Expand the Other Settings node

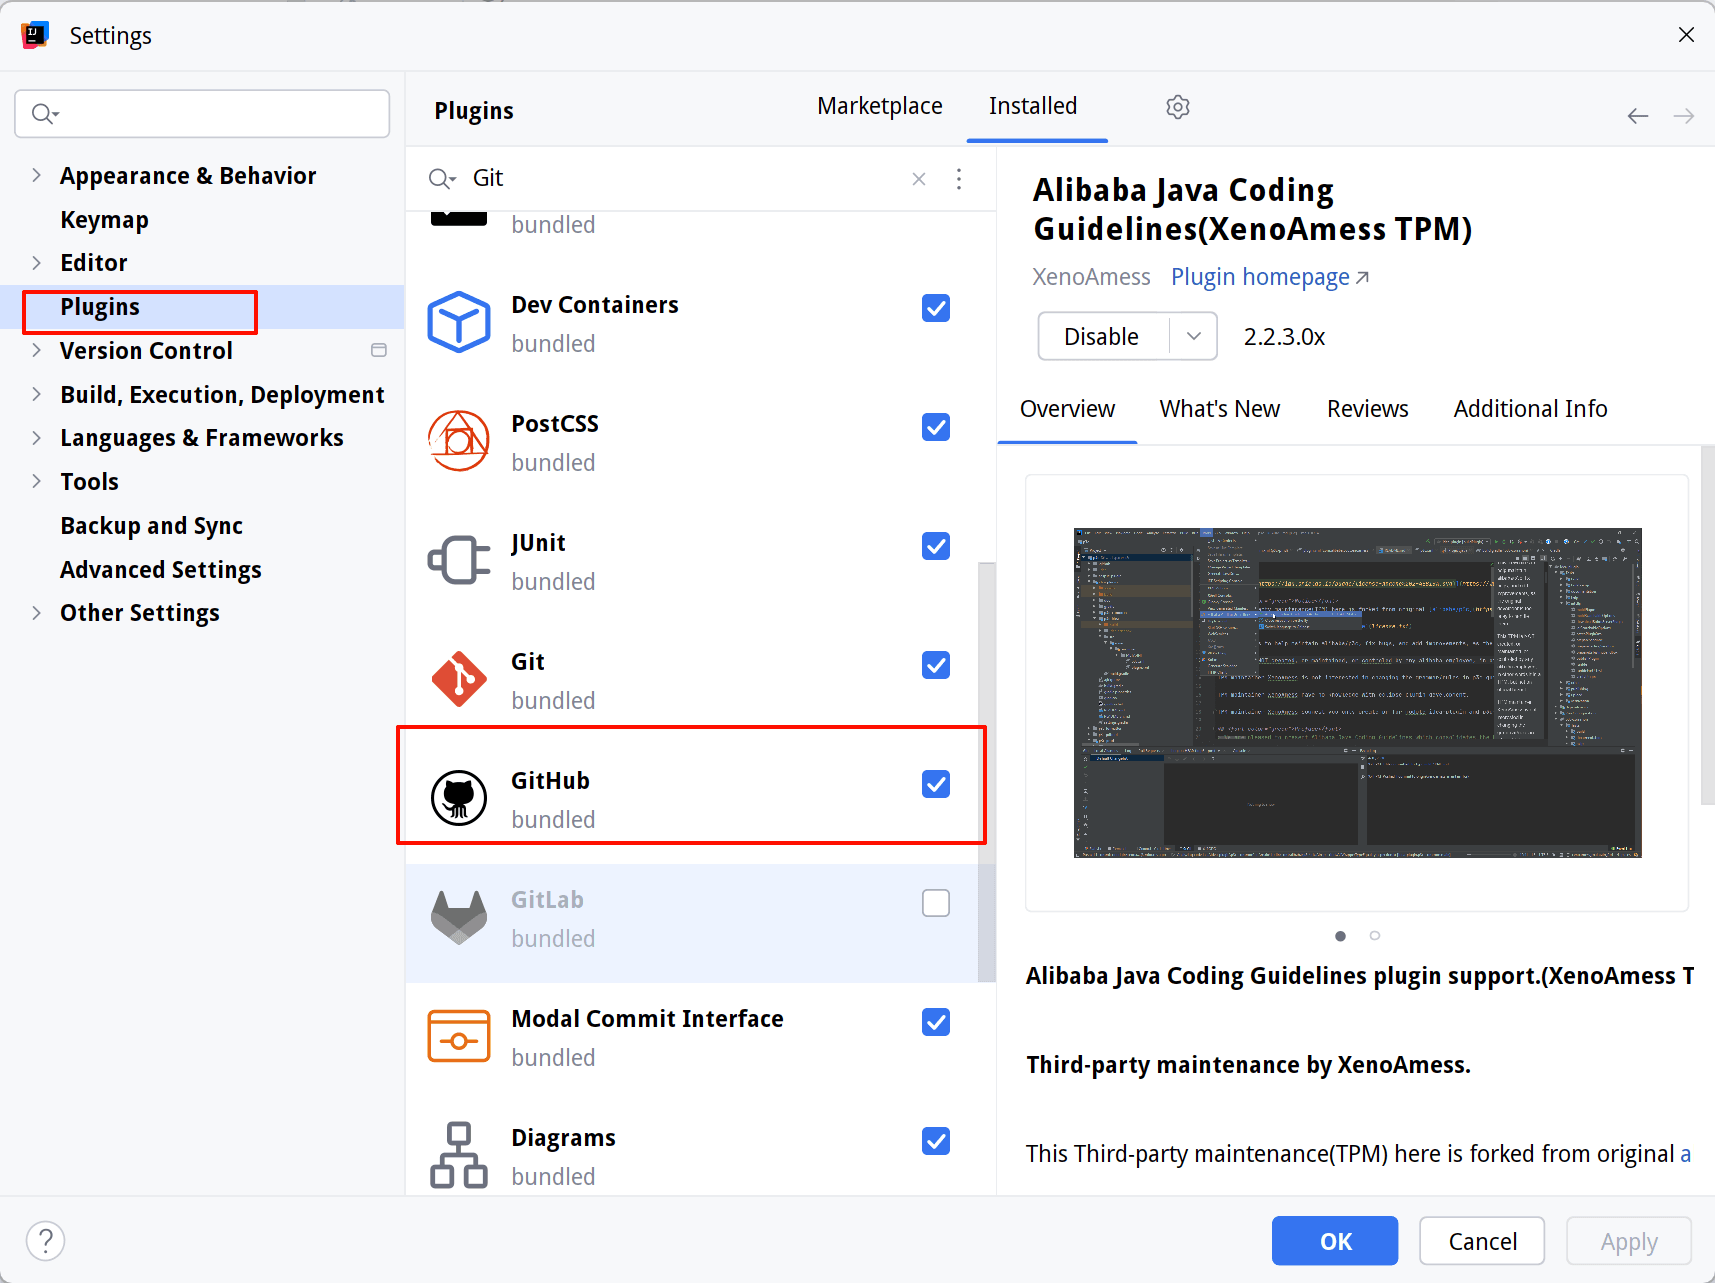point(37,612)
